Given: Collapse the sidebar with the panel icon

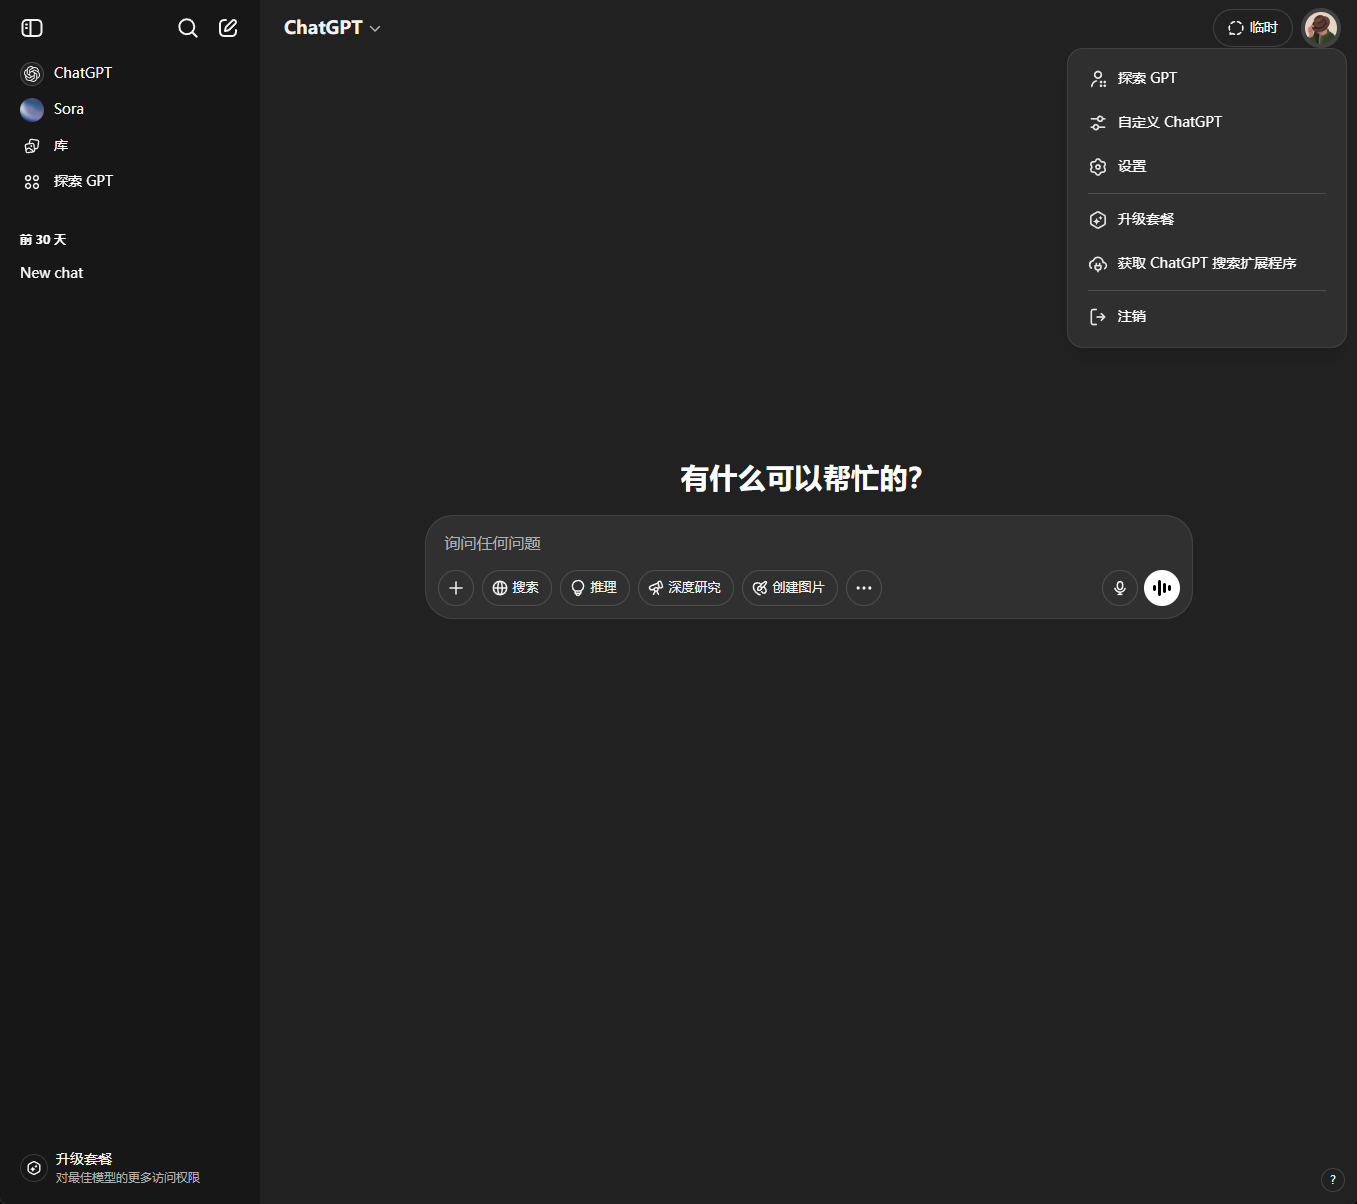Looking at the screenshot, I should tap(32, 28).
